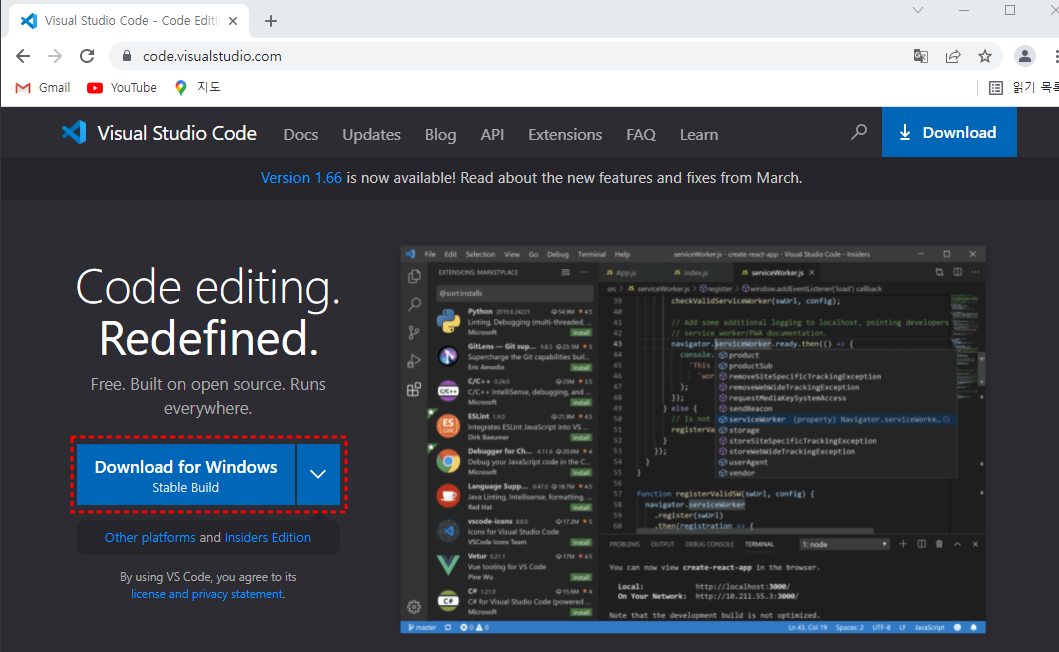
Task: Click the padlock site info icon
Action: tap(126, 56)
